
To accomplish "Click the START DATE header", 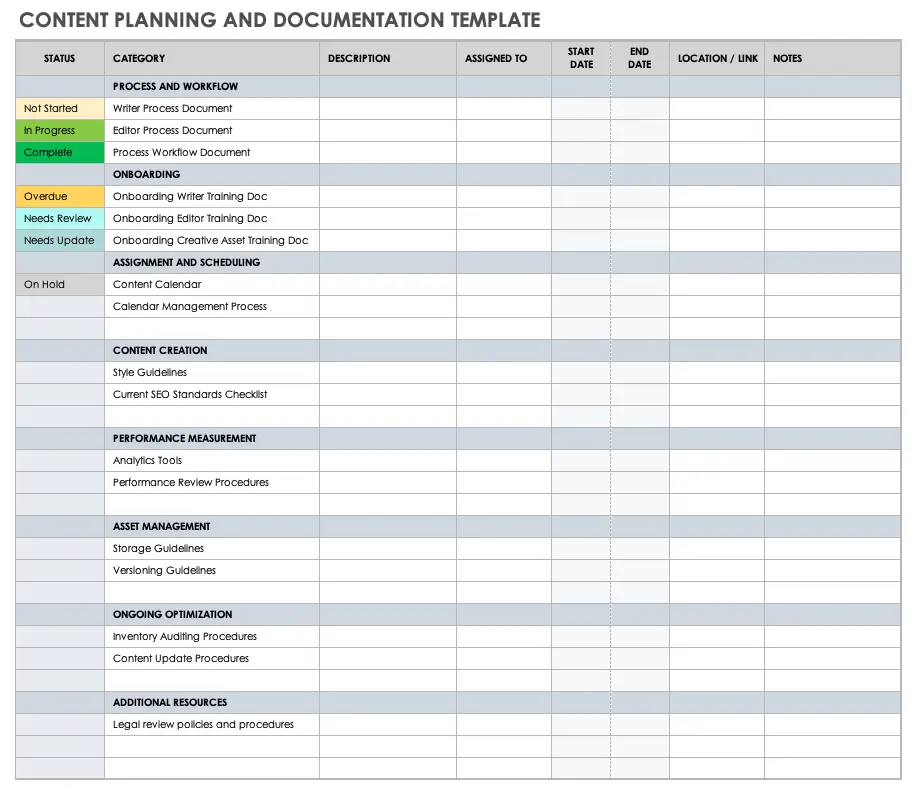I will tap(581, 58).
